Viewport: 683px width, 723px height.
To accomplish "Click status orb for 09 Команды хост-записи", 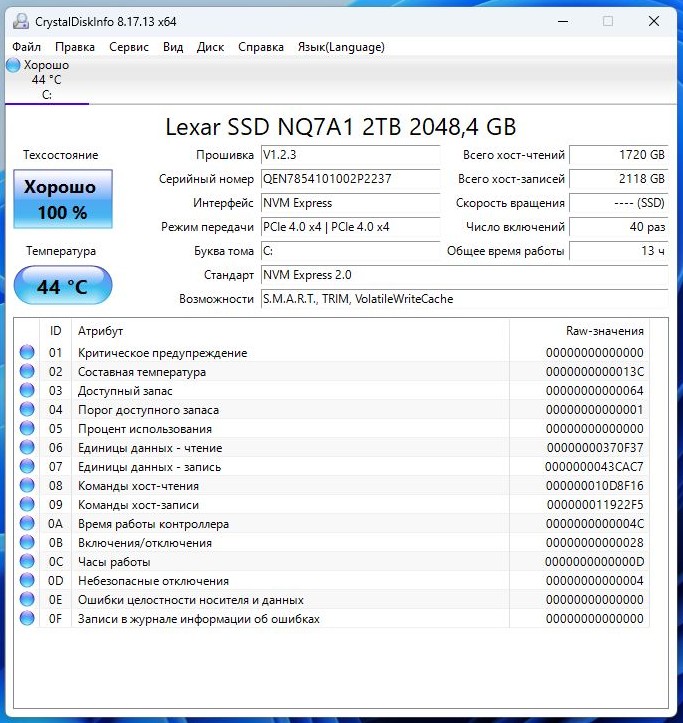I will (x=27, y=504).
